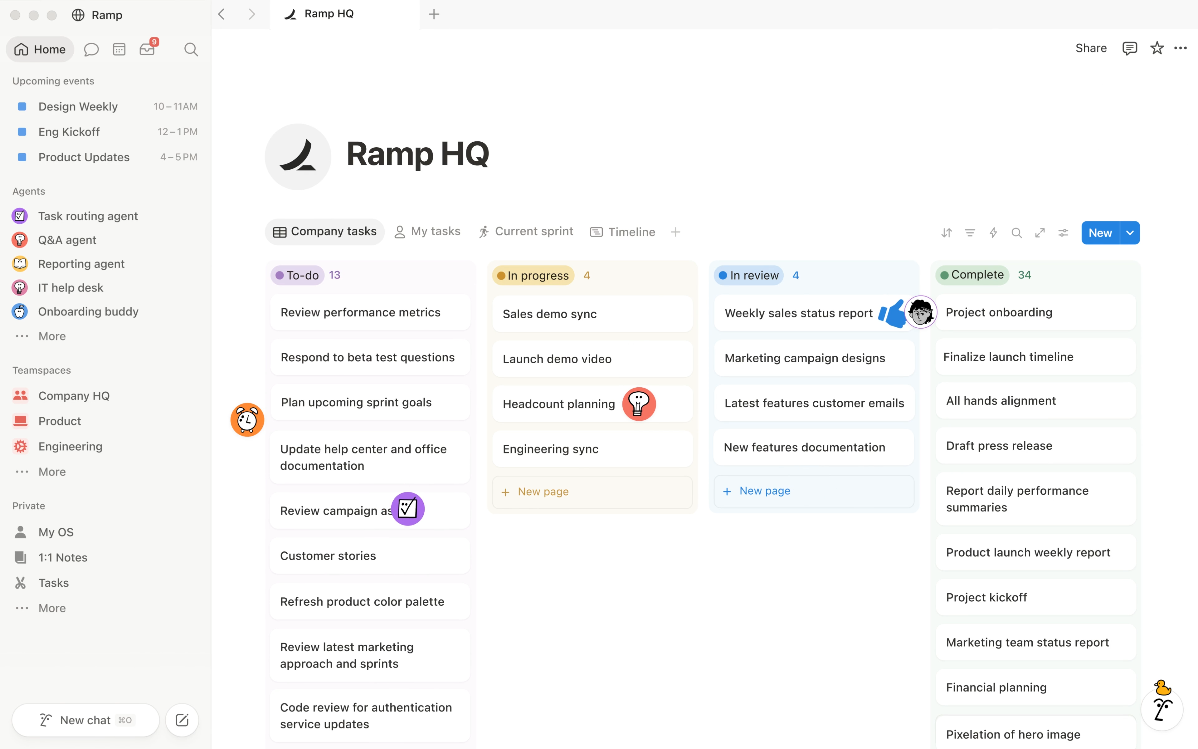Add a new tab with plus icon
The width and height of the screenshot is (1198, 749).
[434, 14]
